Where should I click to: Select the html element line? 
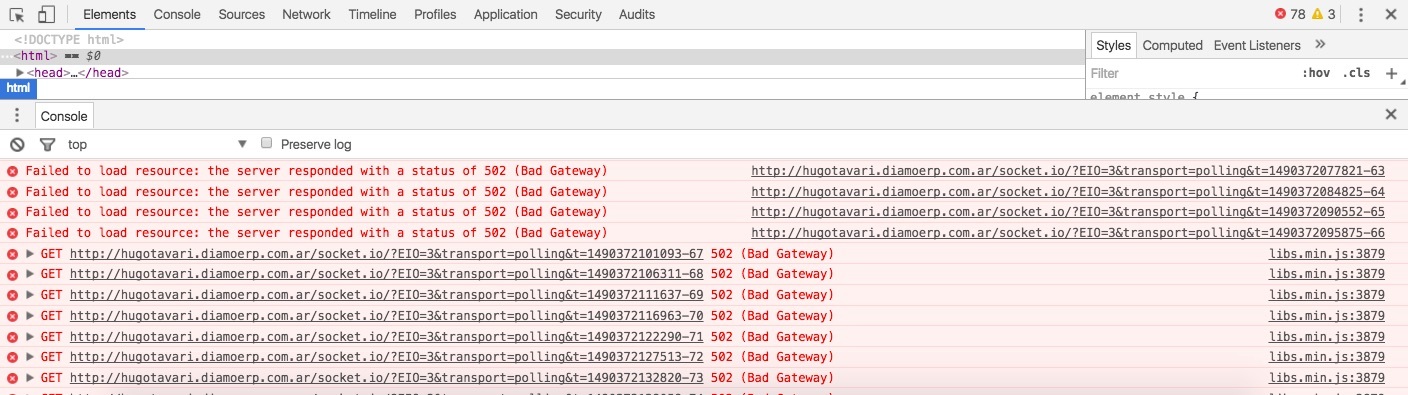click(542, 56)
